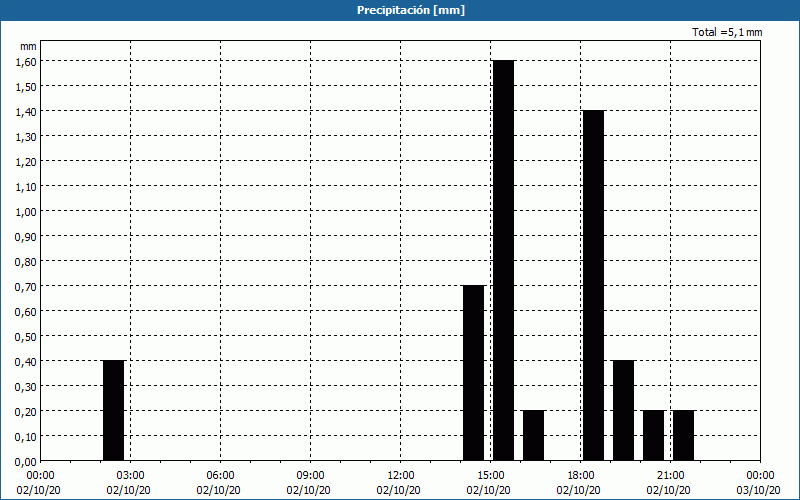
Task: Click the 0,20 mm bar before 21:00
Action: click(654, 435)
